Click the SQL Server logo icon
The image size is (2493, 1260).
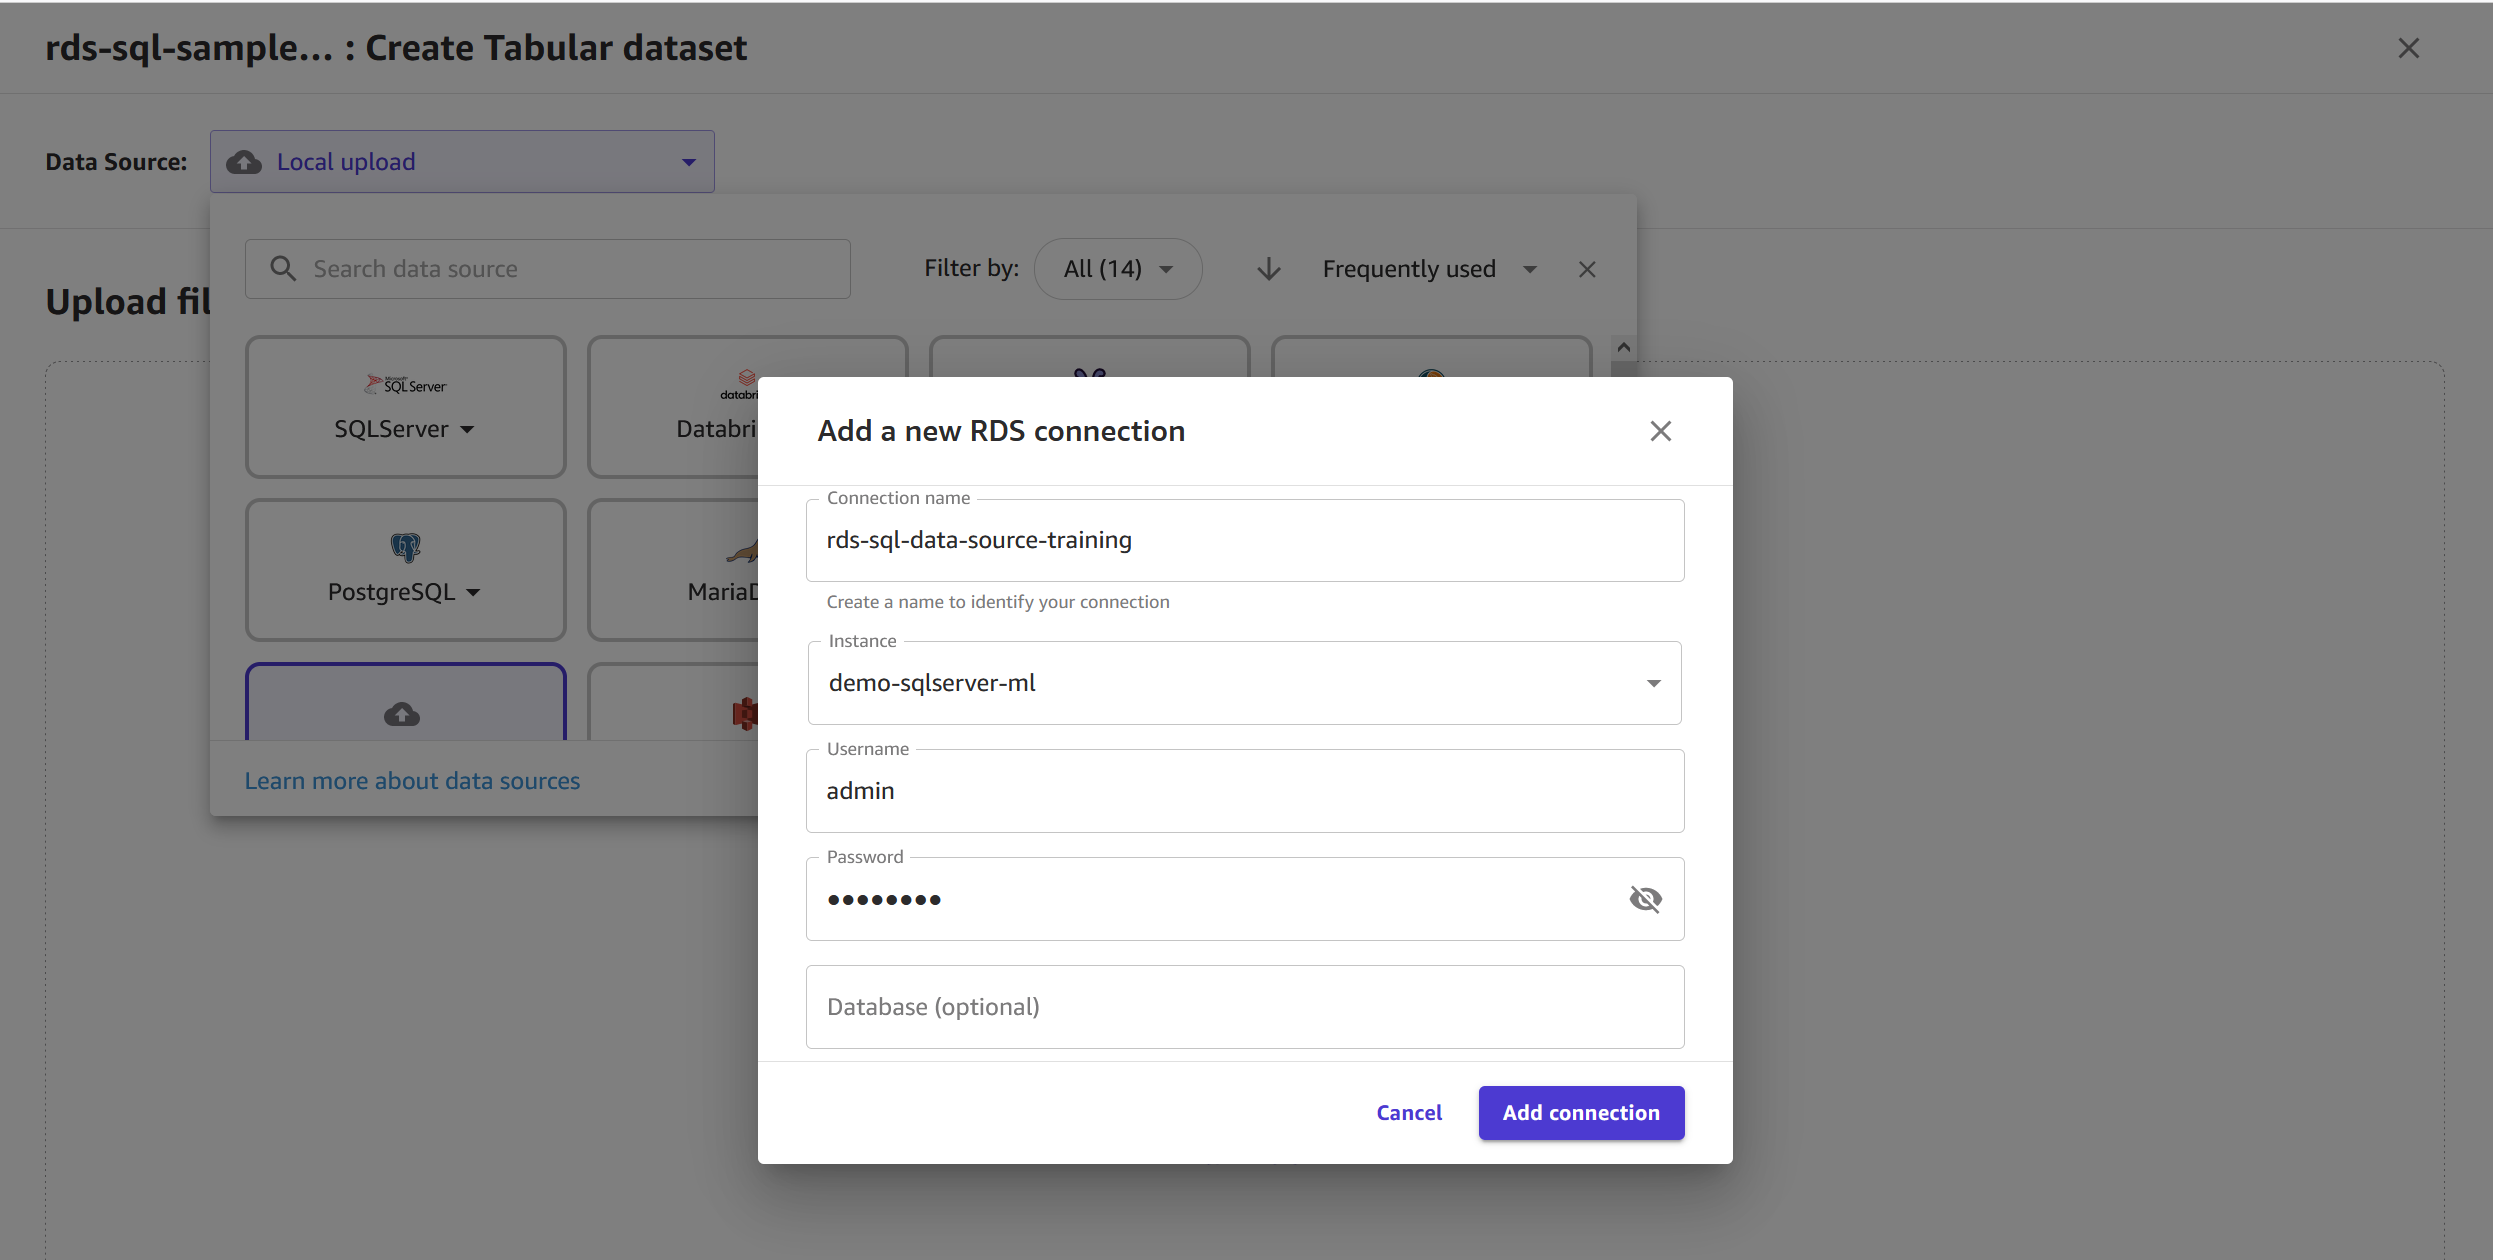point(405,385)
